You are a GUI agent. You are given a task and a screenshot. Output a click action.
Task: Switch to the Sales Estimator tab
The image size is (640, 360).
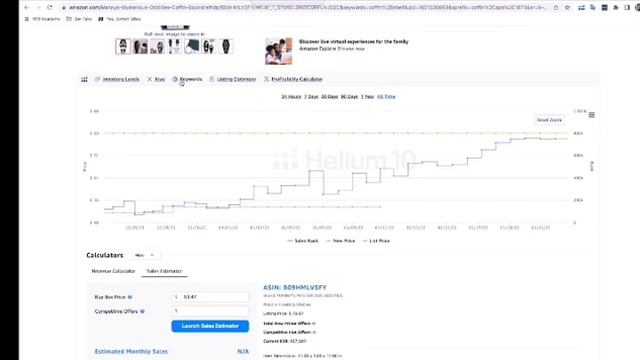coord(164,271)
